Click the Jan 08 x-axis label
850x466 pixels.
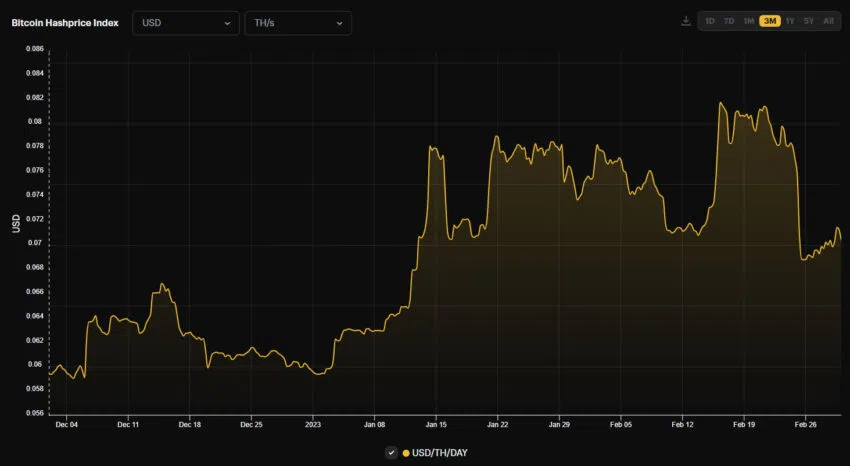click(x=375, y=425)
